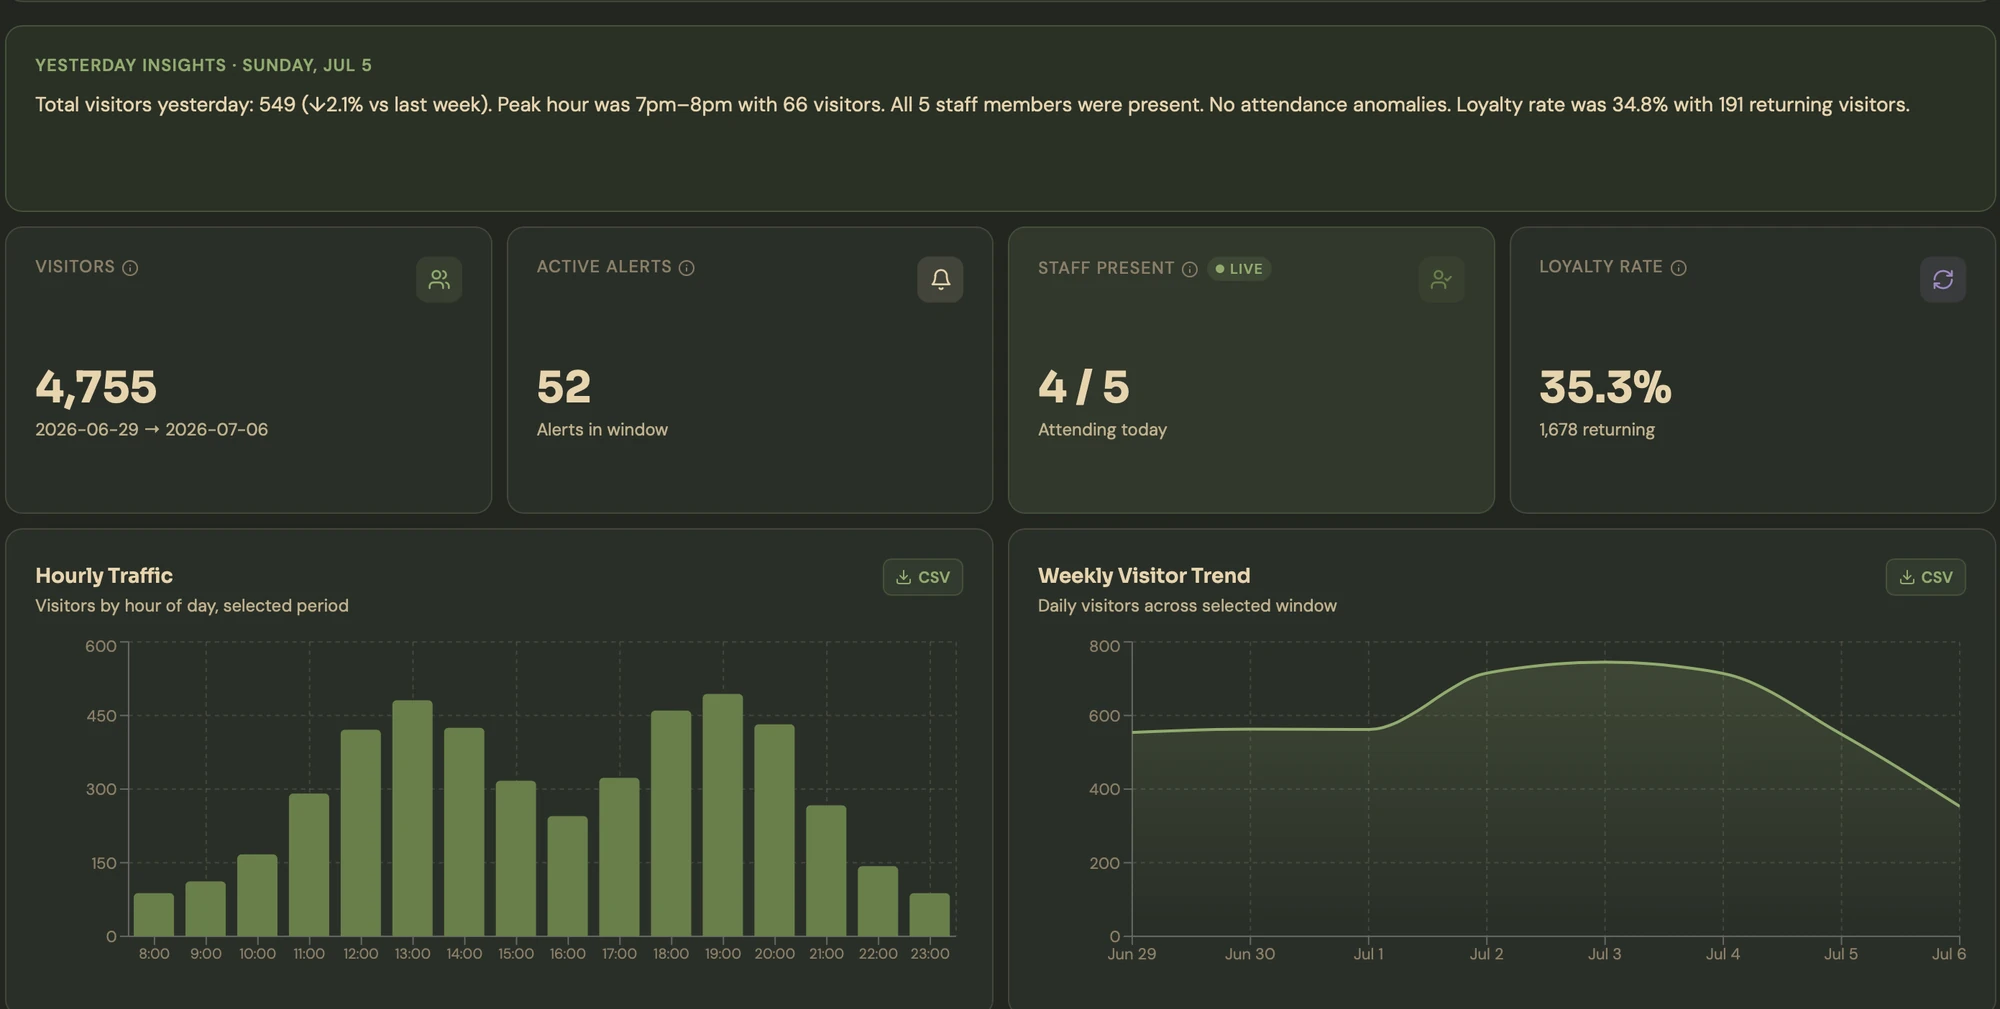Click the Attending today label

(1102, 429)
